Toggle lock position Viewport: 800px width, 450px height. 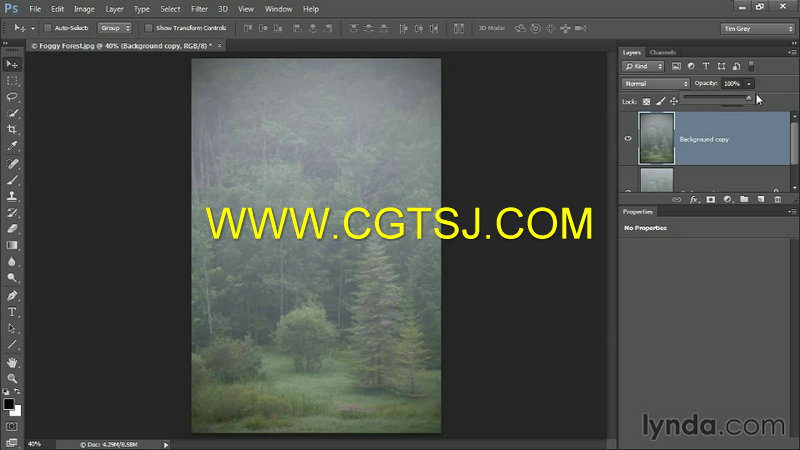pyautogui.click(x=674, y=102)
